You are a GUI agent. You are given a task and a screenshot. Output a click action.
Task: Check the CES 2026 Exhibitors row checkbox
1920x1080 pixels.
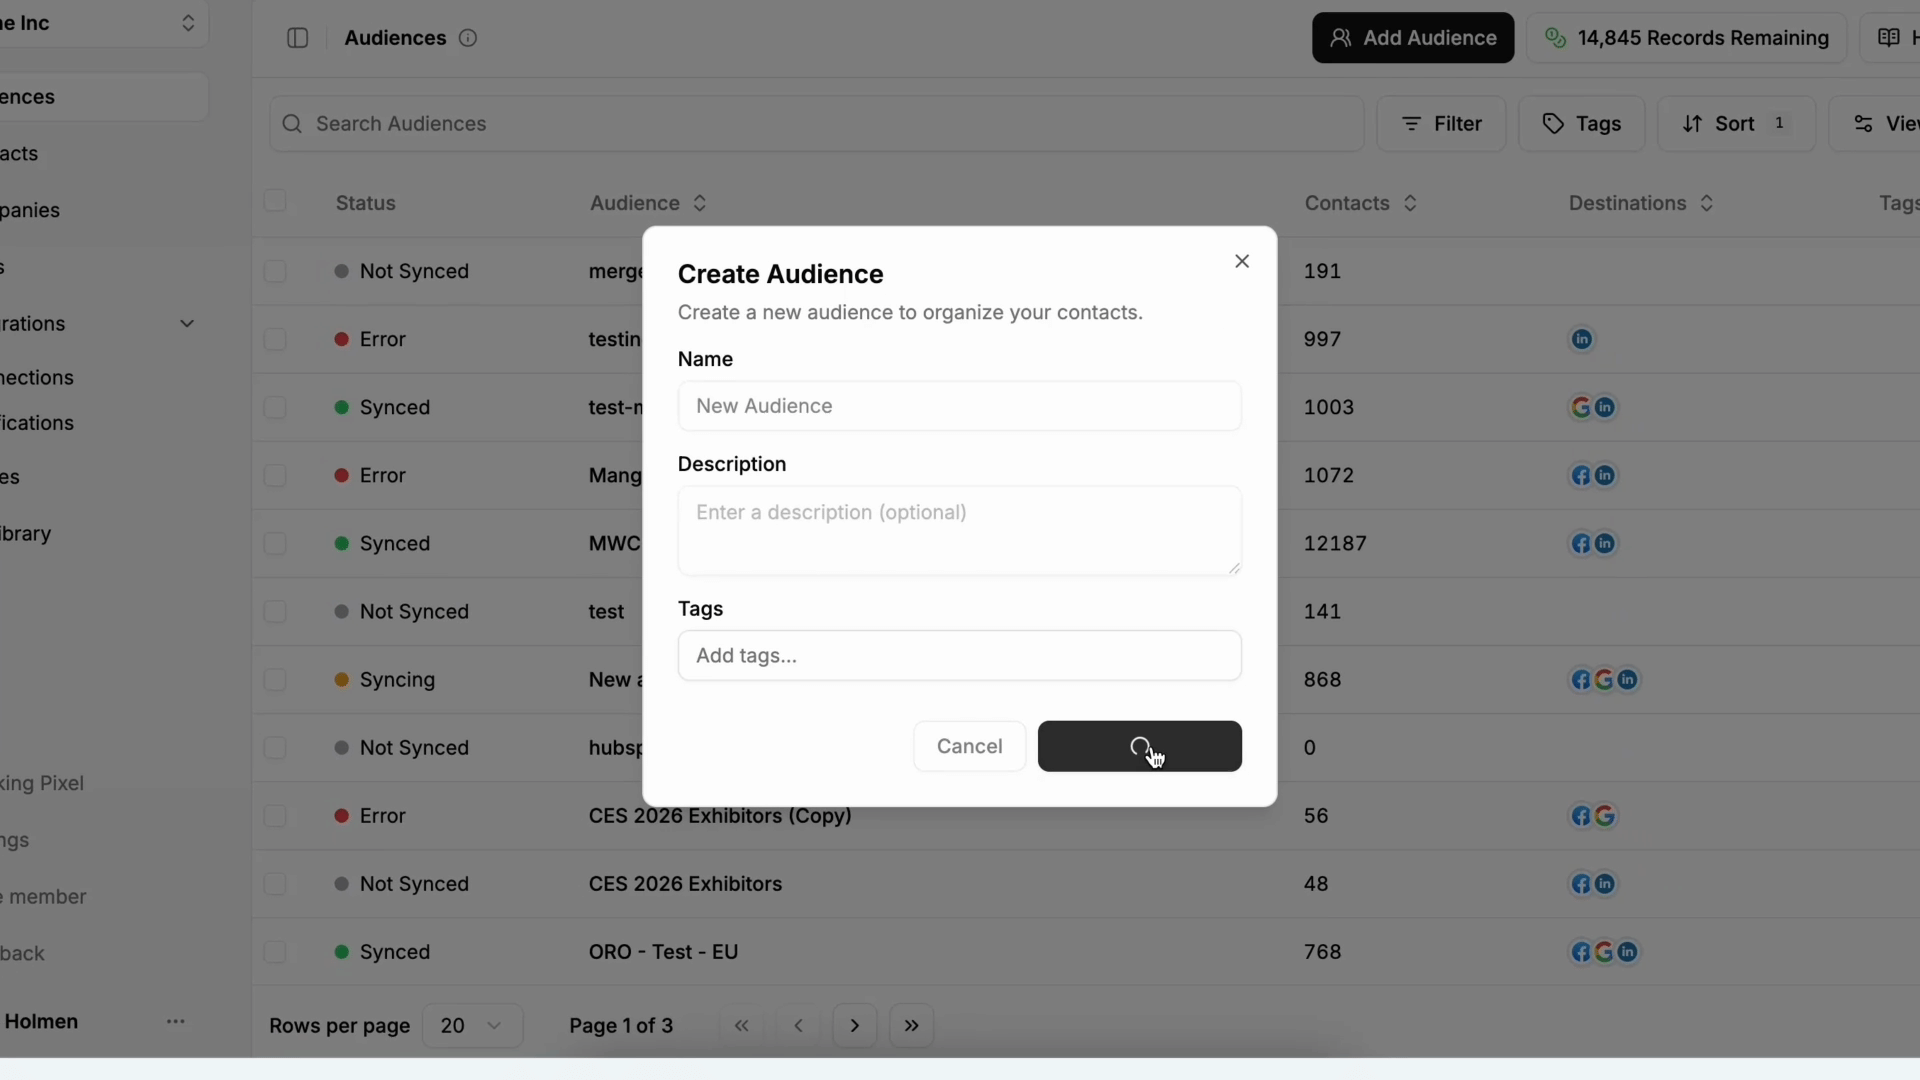(275, 884)
